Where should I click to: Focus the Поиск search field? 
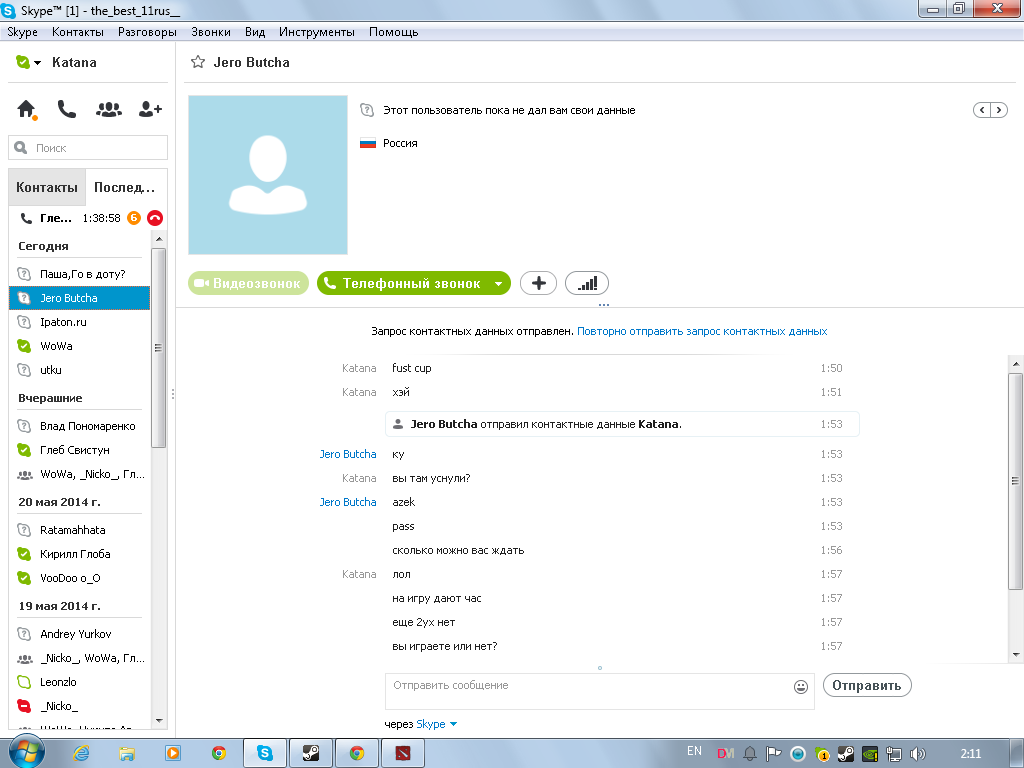(x=88, y=148)
